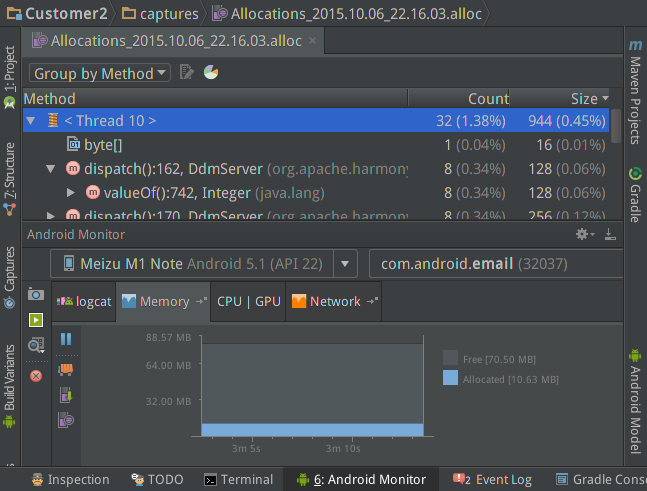Dump Java heap icon

pyautogui.click(x=66, y=395)
